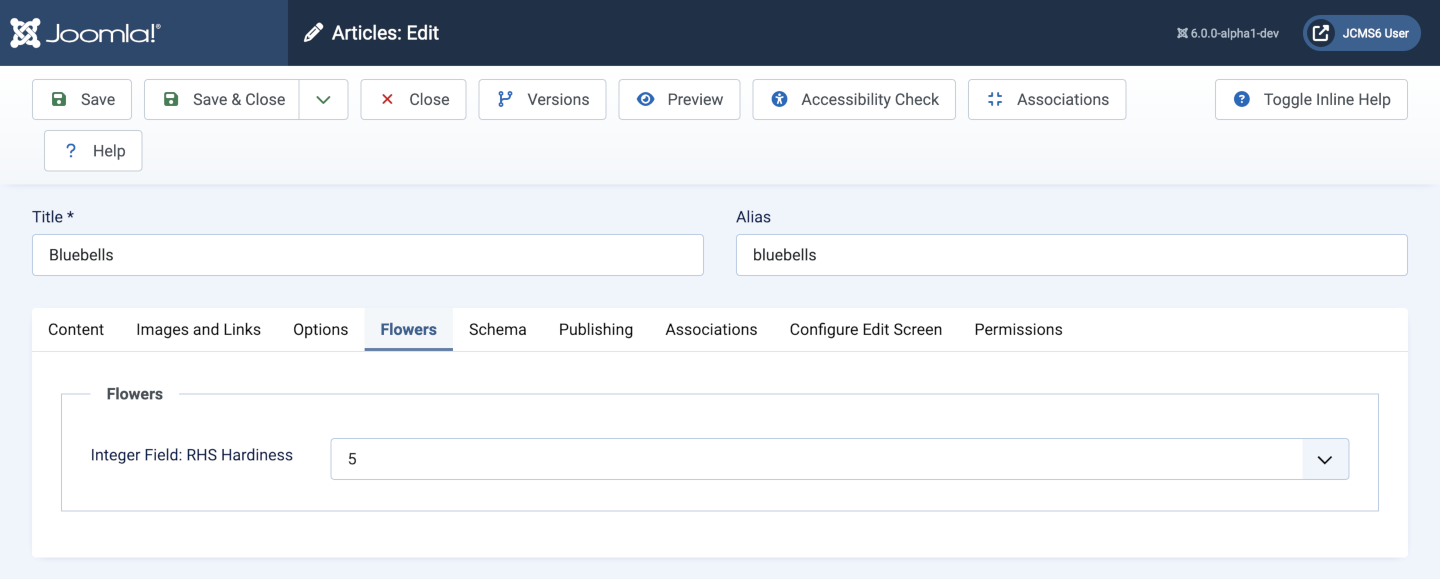The height and width of the screenshot is (579, 1440).
Task: Open Versions with the branch icon
Action: tap(542, 99)
